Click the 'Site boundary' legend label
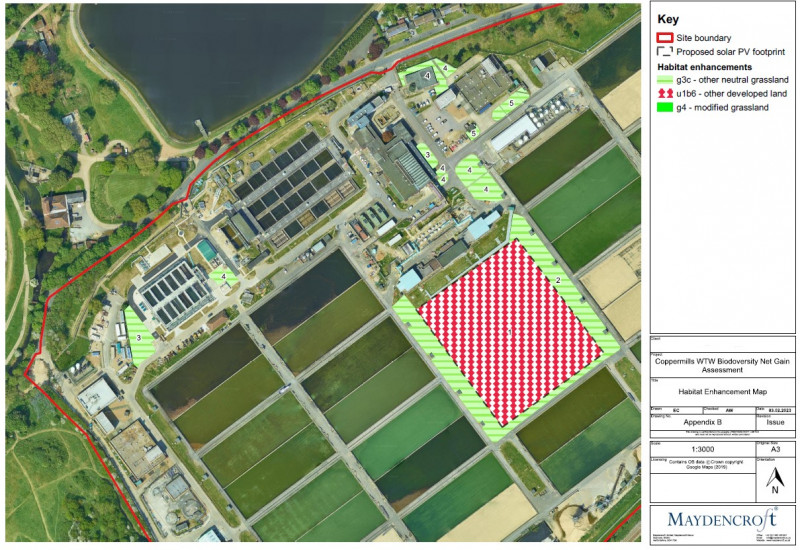This screenshot has height=550, width=800. [x=704, y=38]
